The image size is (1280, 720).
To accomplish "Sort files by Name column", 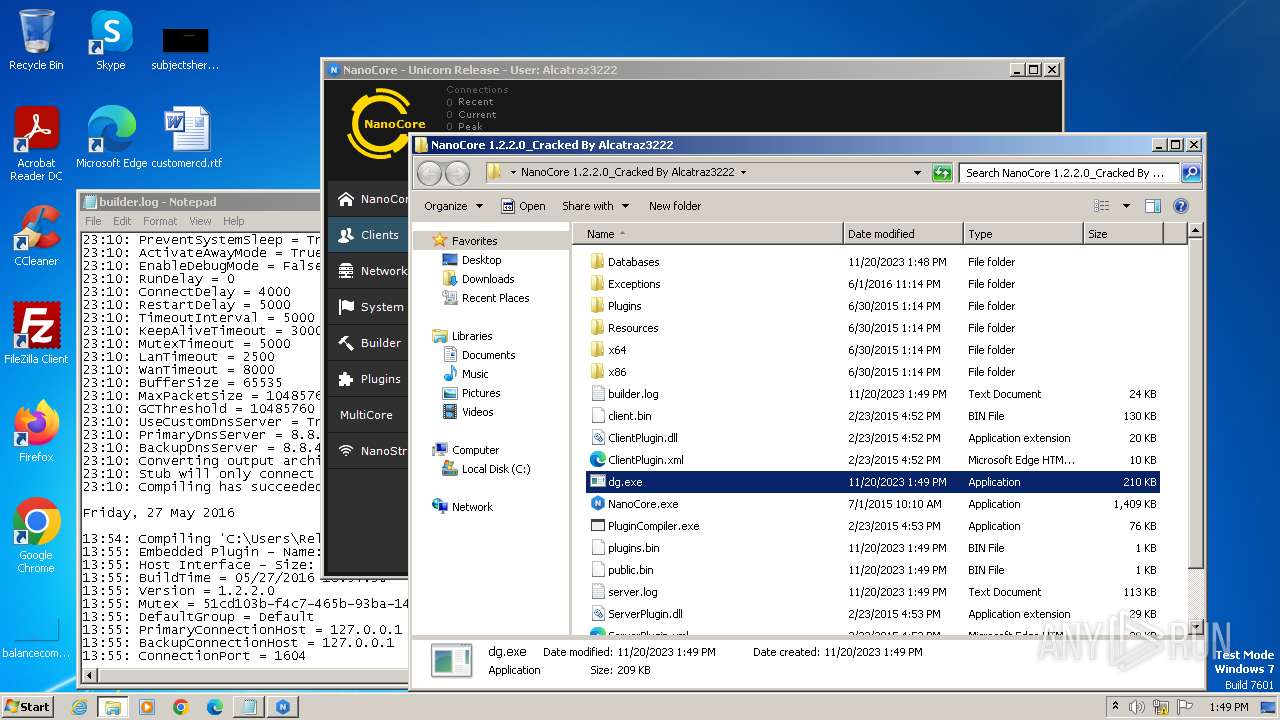I will tap(708, 234).
